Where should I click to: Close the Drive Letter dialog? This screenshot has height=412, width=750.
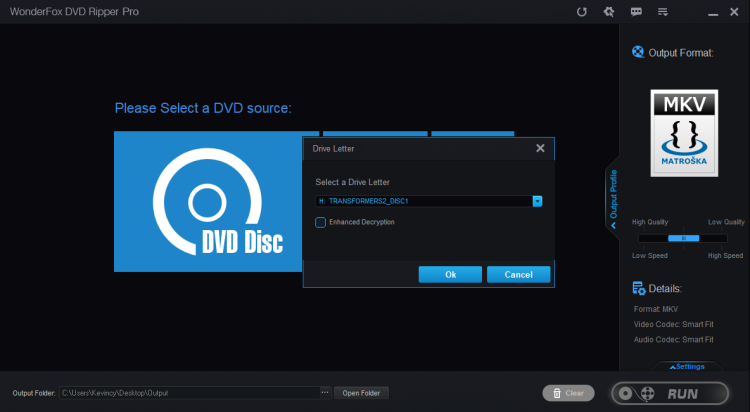pos(540,148)
